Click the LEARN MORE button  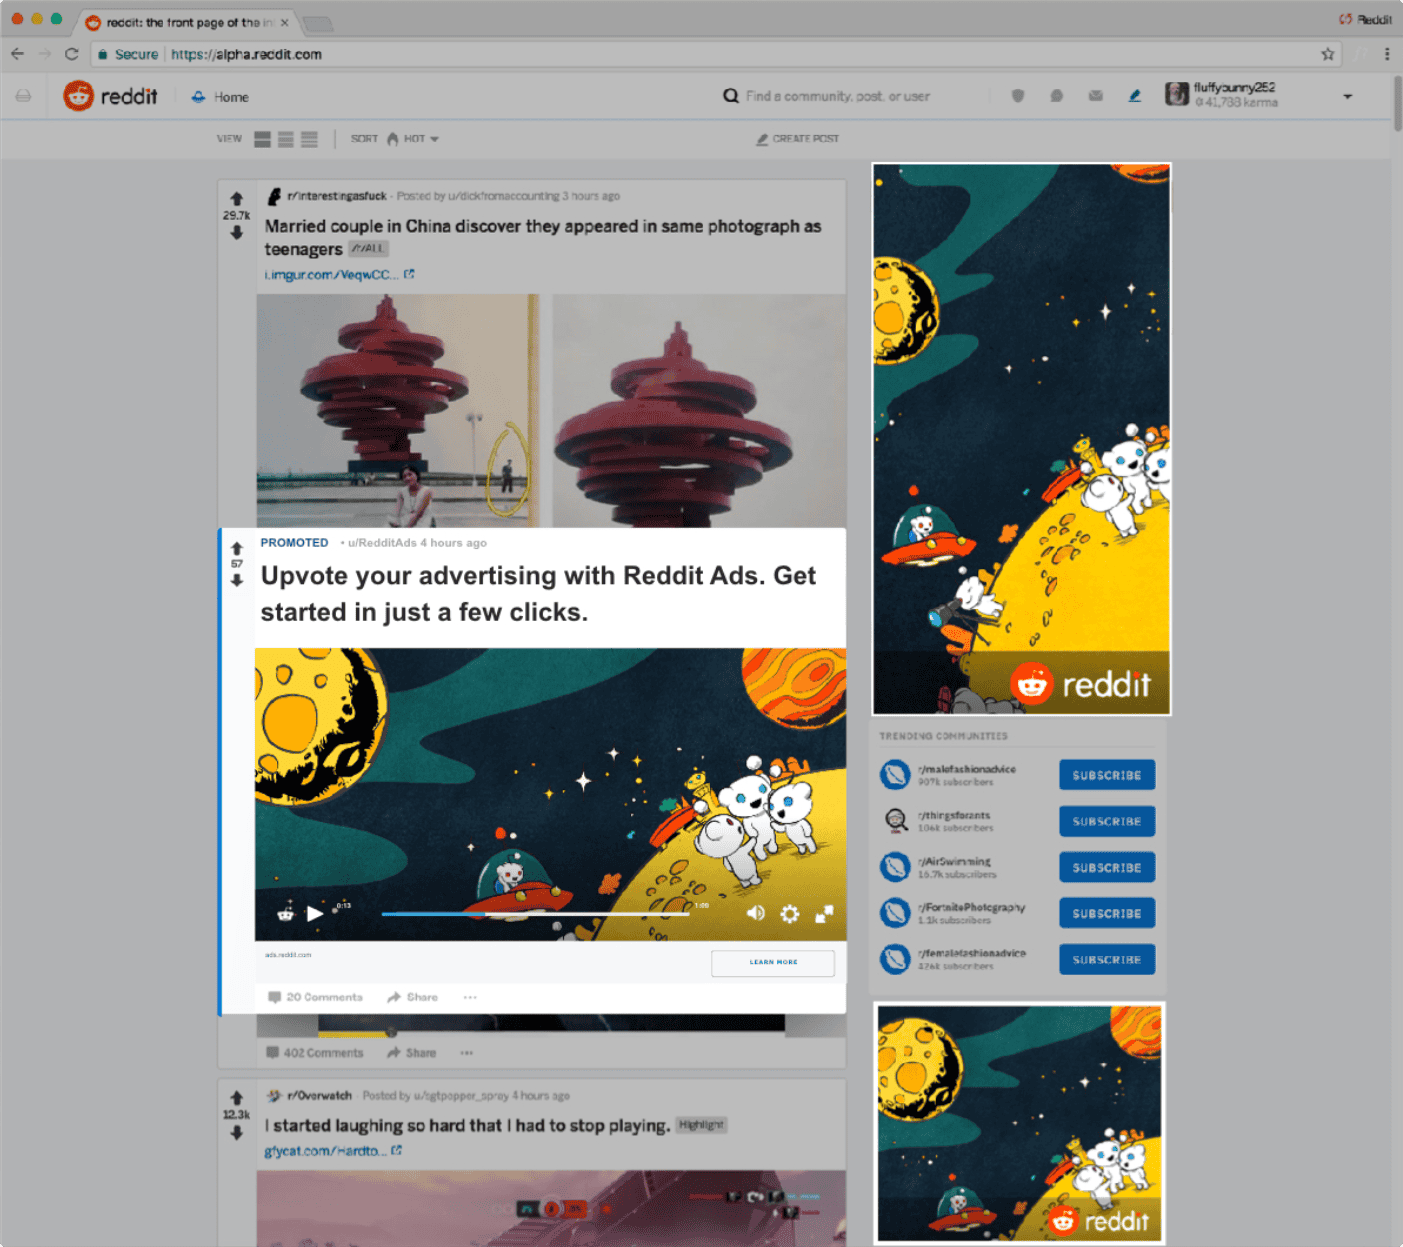(773, 962)
